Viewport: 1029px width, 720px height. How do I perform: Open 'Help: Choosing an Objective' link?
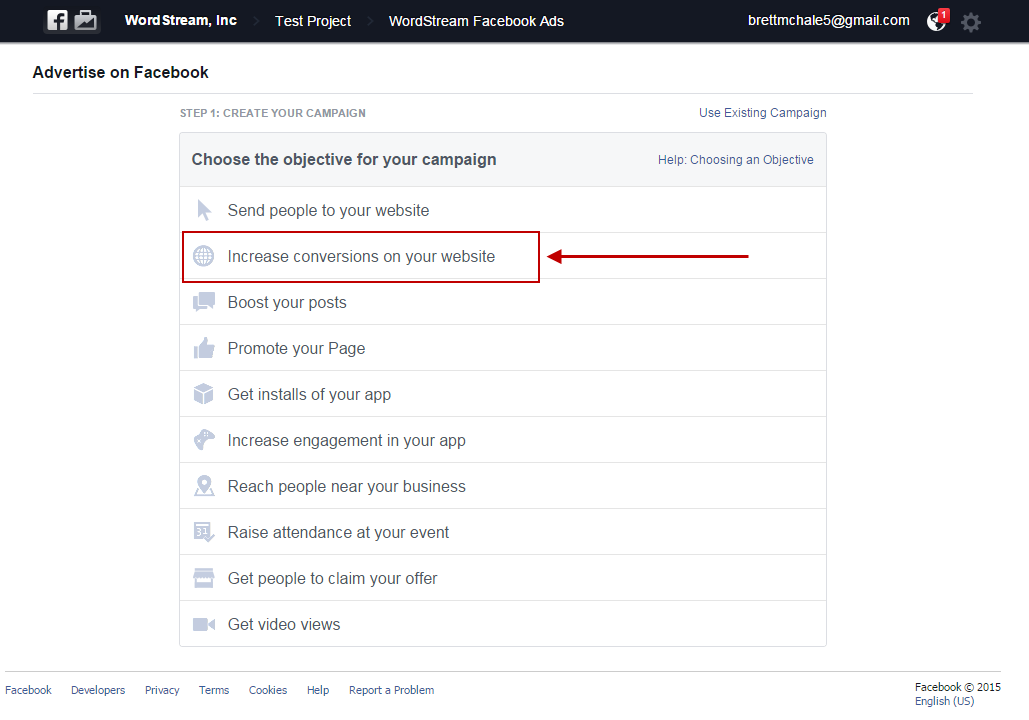(x=736, y=159)
